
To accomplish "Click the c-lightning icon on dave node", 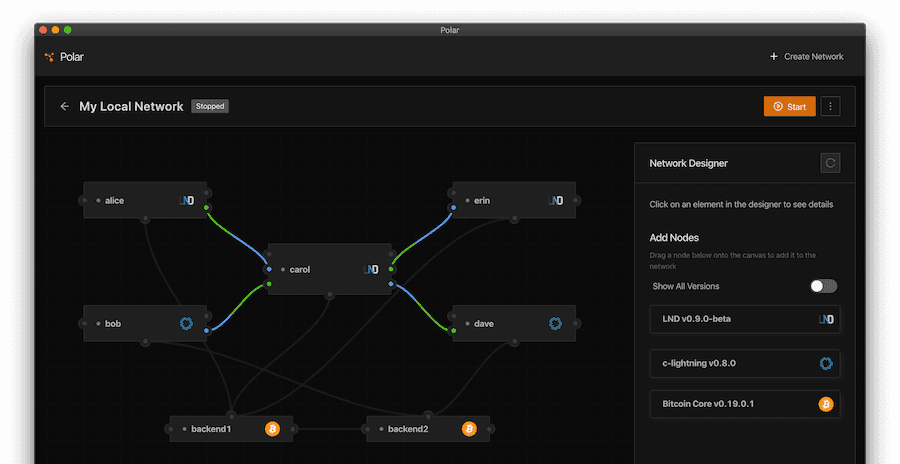I will (x=555, y=323).
